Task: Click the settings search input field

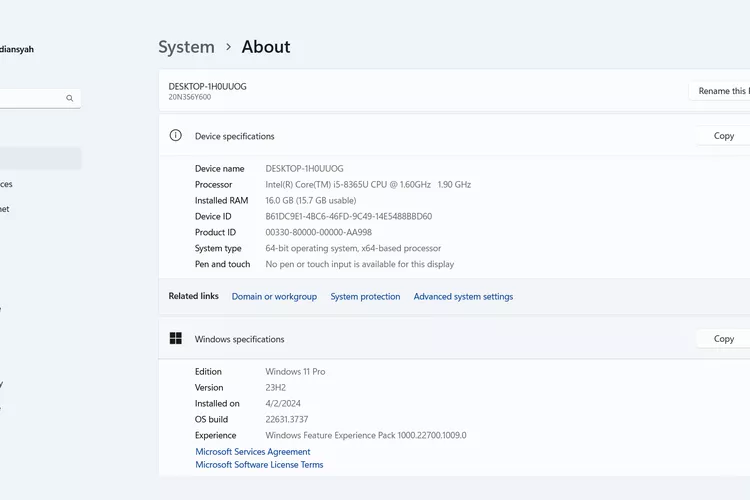Action: tap(38, 99)
